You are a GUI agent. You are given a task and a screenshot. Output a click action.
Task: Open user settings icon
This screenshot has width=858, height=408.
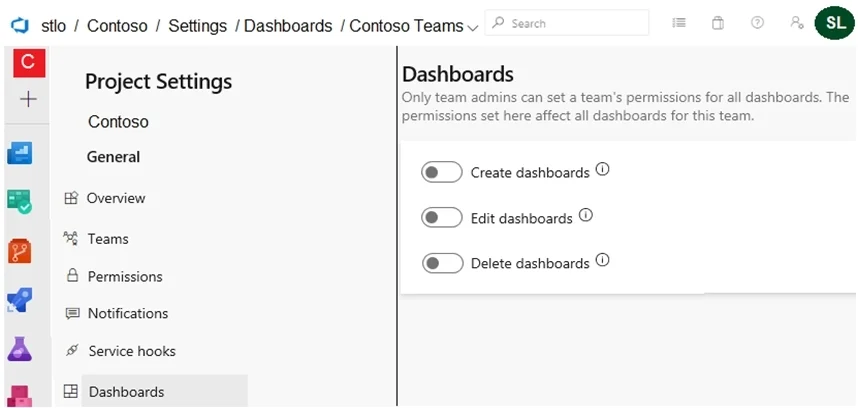(x=797, y=23)
